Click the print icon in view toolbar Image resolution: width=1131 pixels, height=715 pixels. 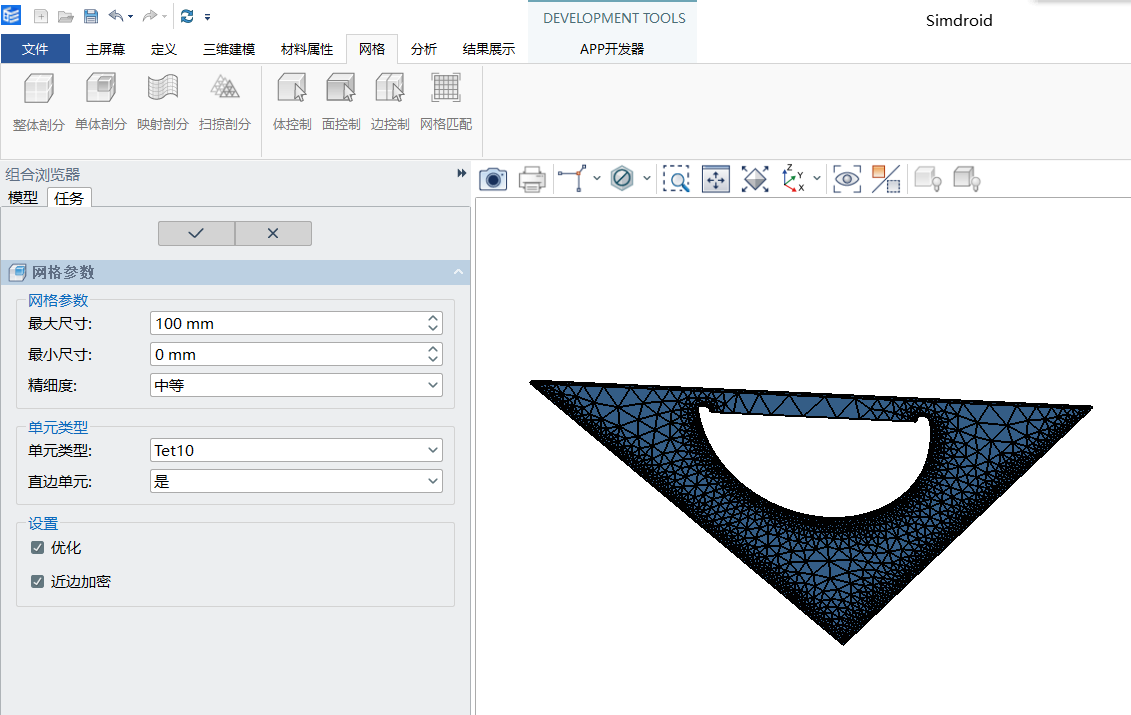[532, 178]
